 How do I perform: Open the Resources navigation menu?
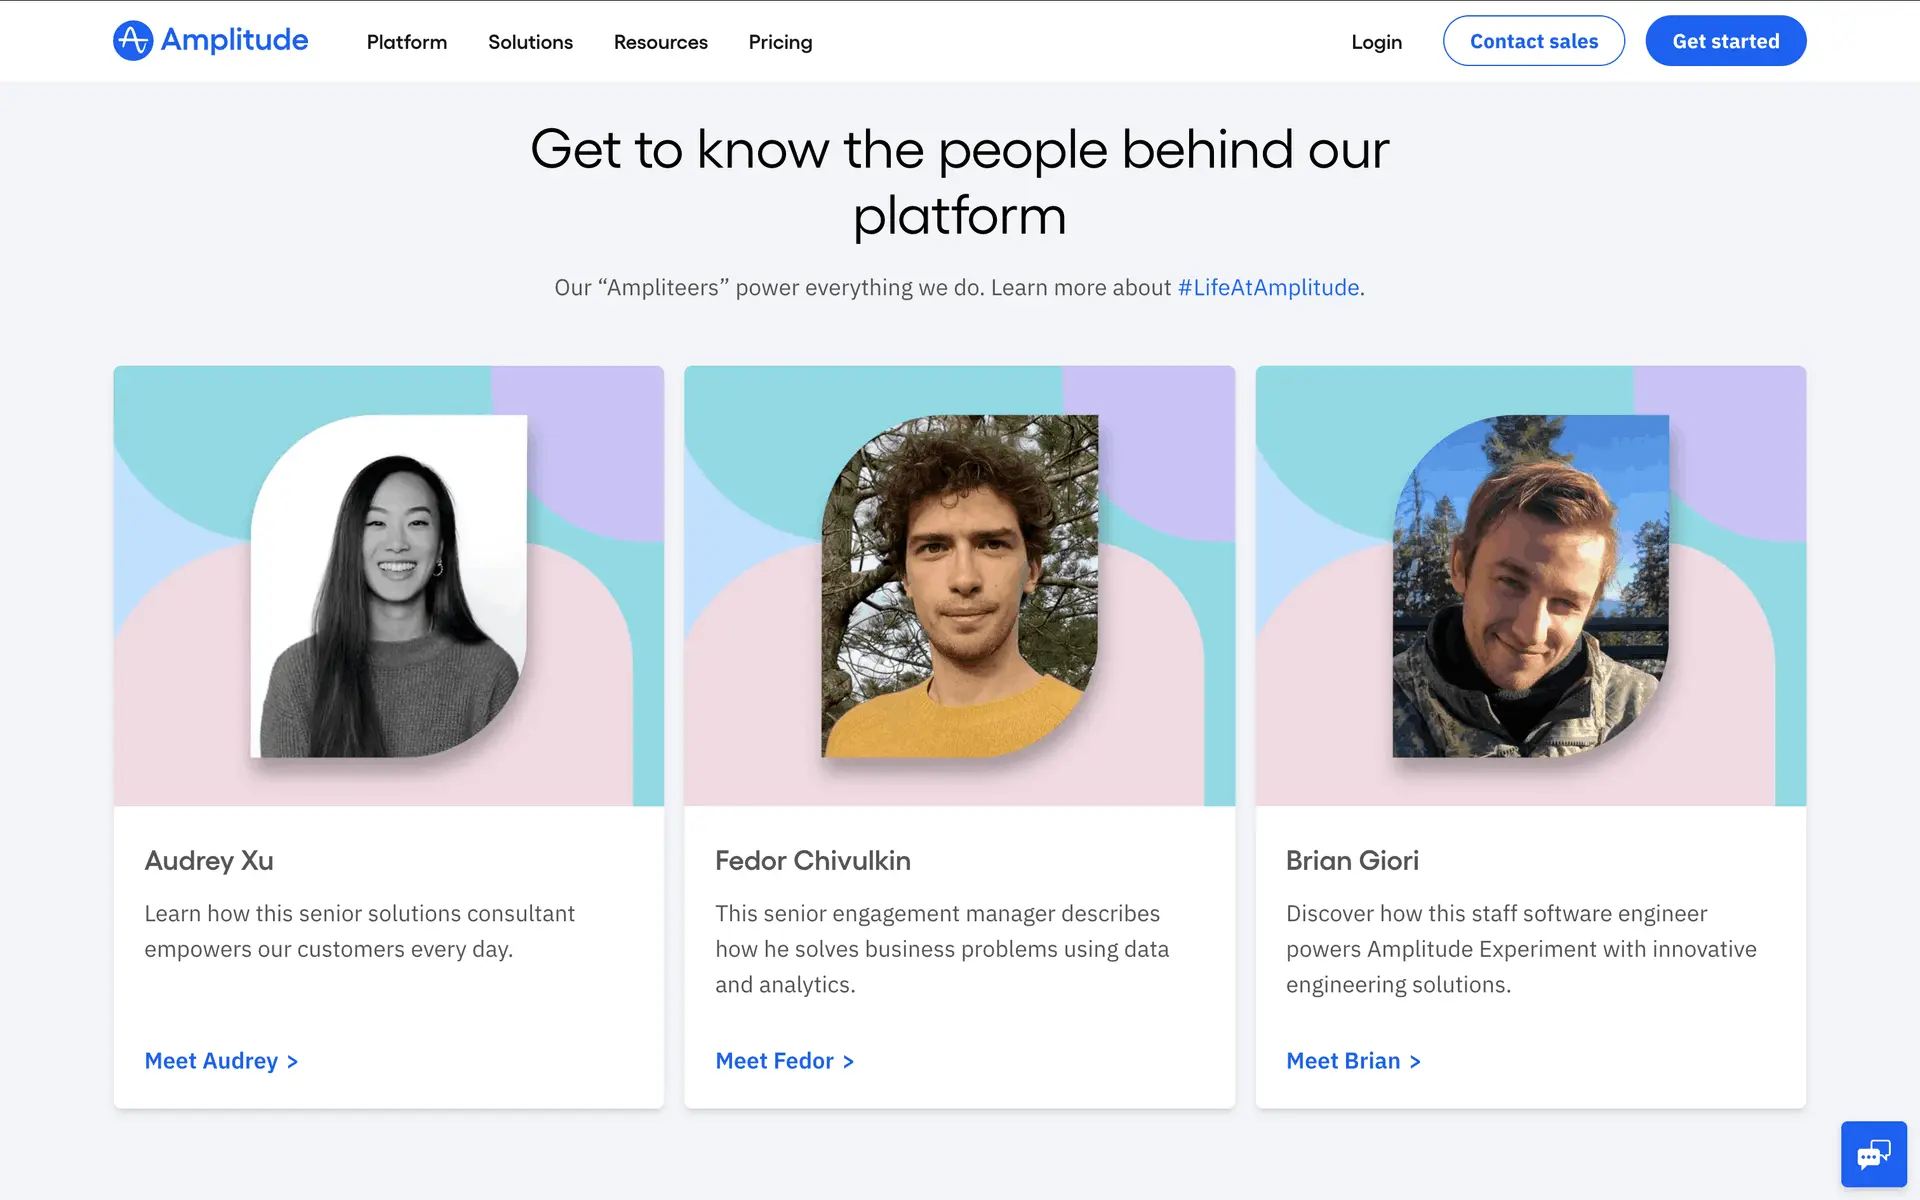[x=660, y=42]
